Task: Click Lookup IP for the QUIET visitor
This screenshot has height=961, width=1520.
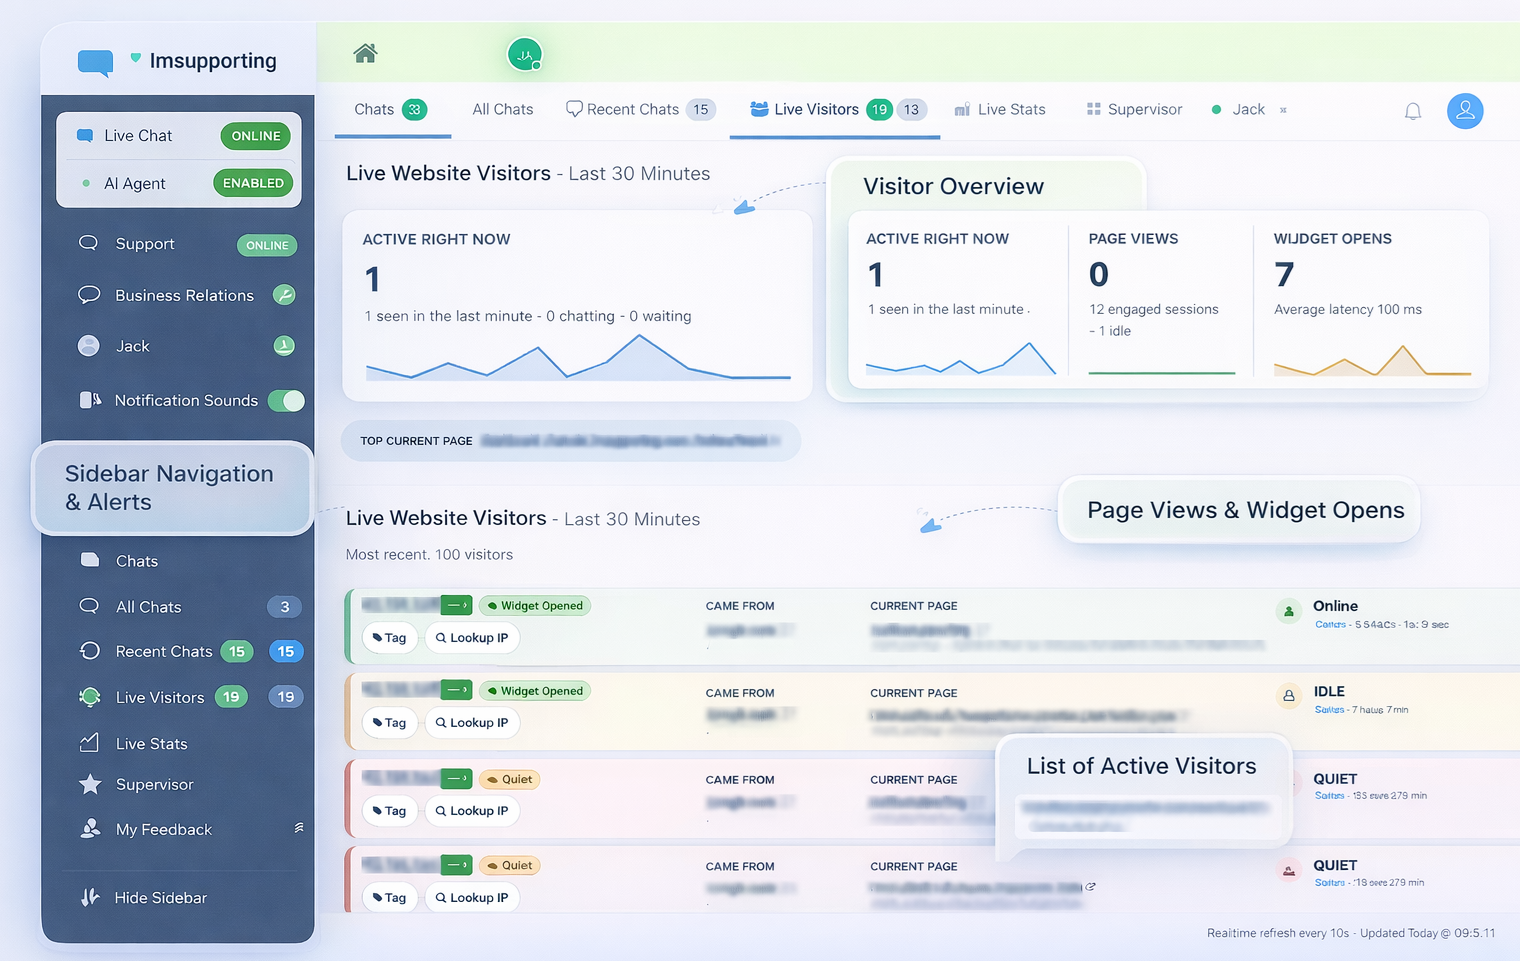Action: pyautogui.click(x=472, y=811)
